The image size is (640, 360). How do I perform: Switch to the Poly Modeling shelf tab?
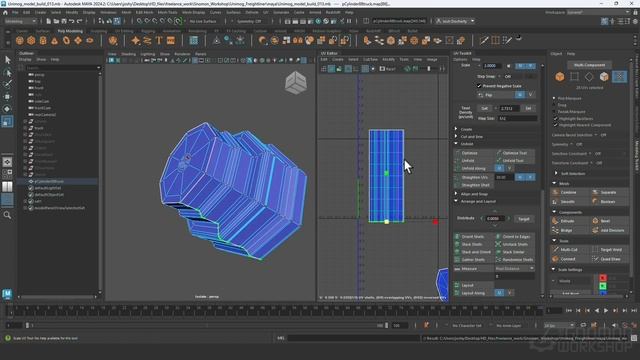point(70,31)
